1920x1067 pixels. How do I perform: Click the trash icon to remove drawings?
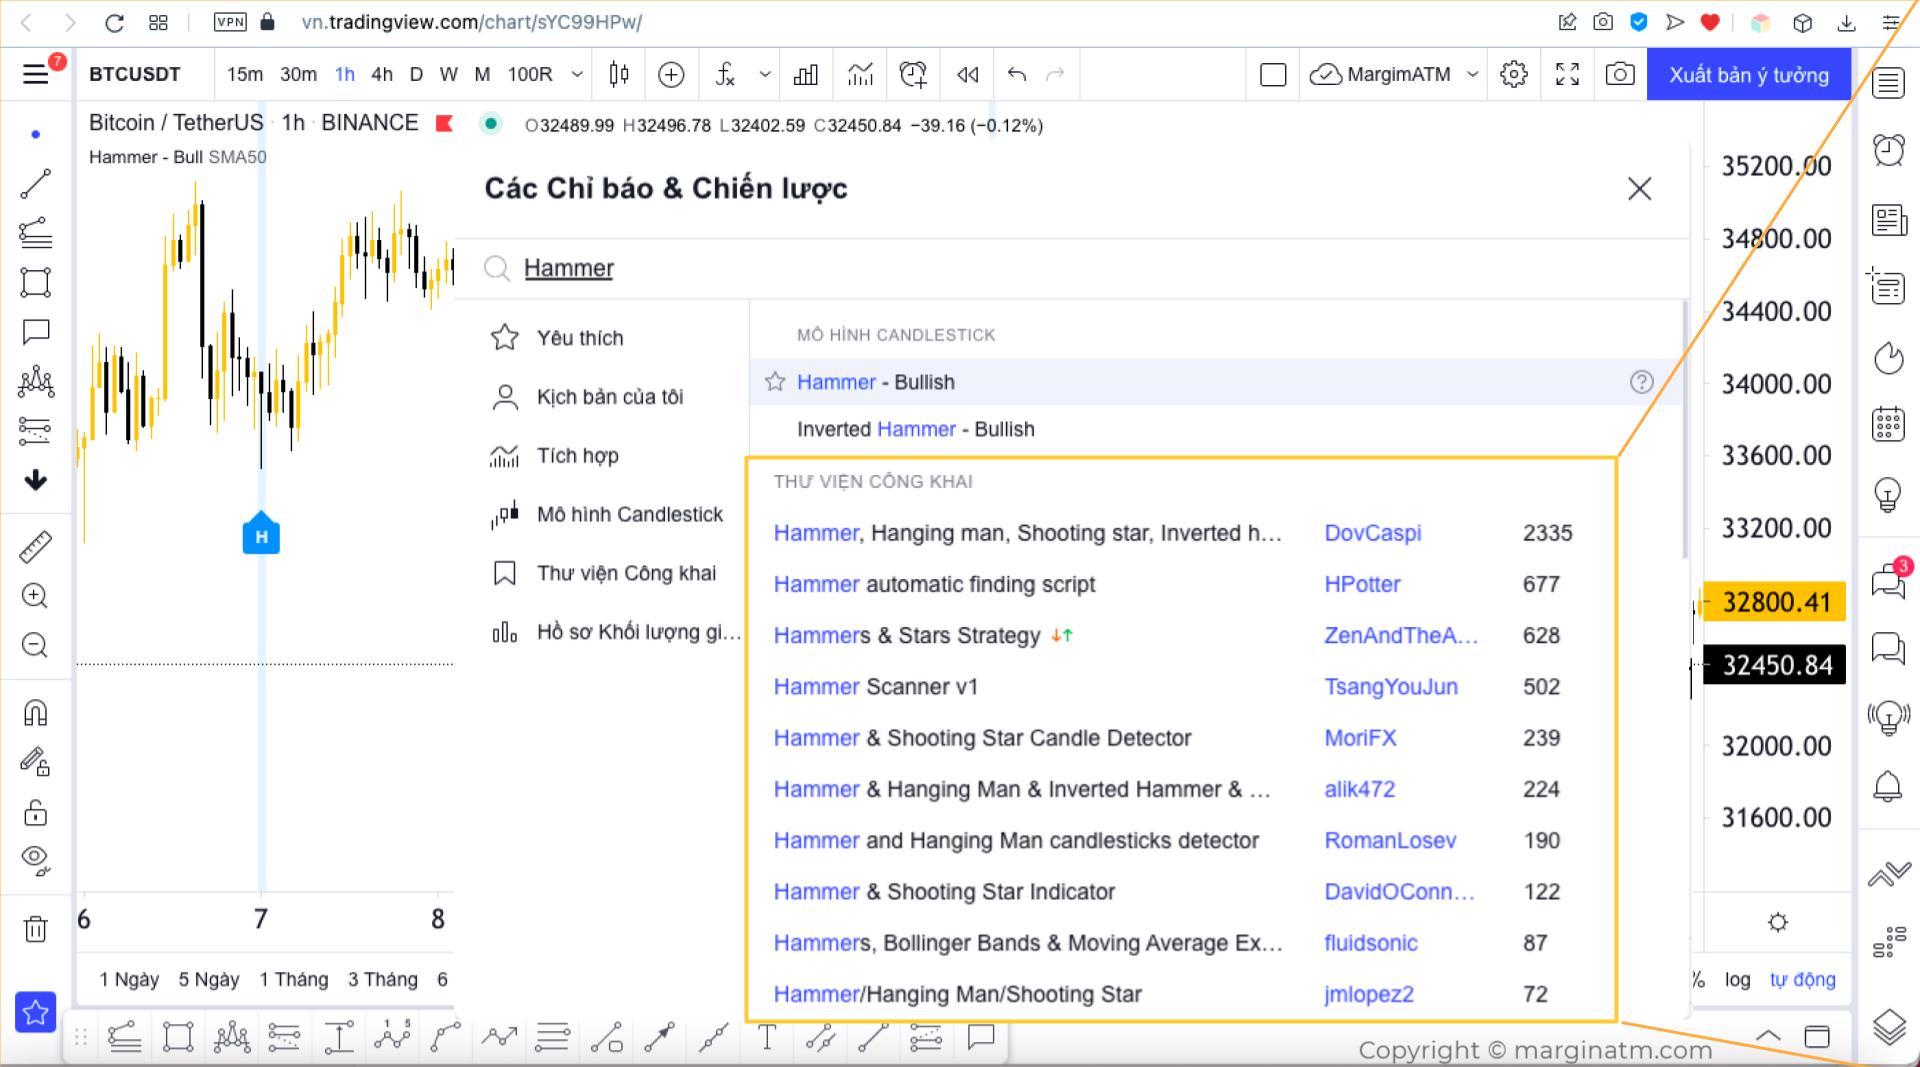tap(36, 929)
